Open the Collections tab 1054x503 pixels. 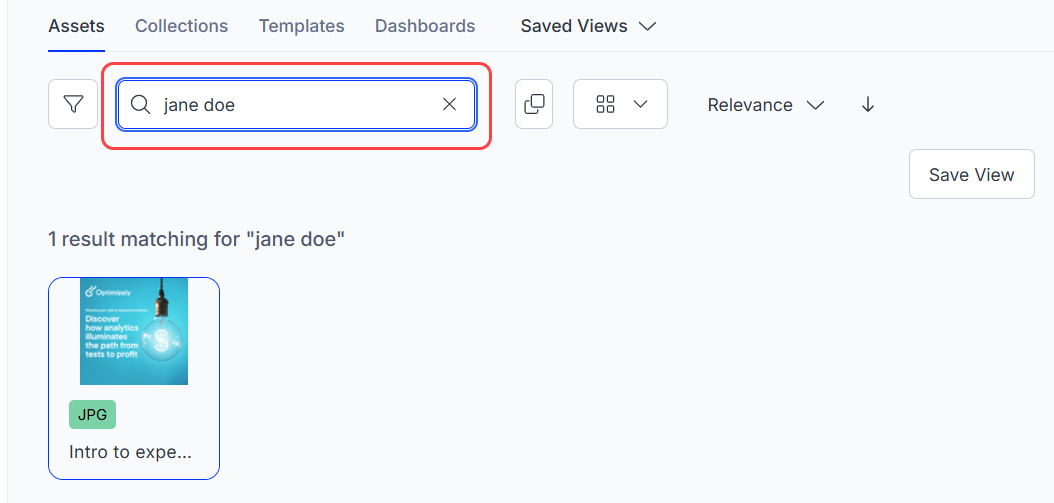point(181,26)
